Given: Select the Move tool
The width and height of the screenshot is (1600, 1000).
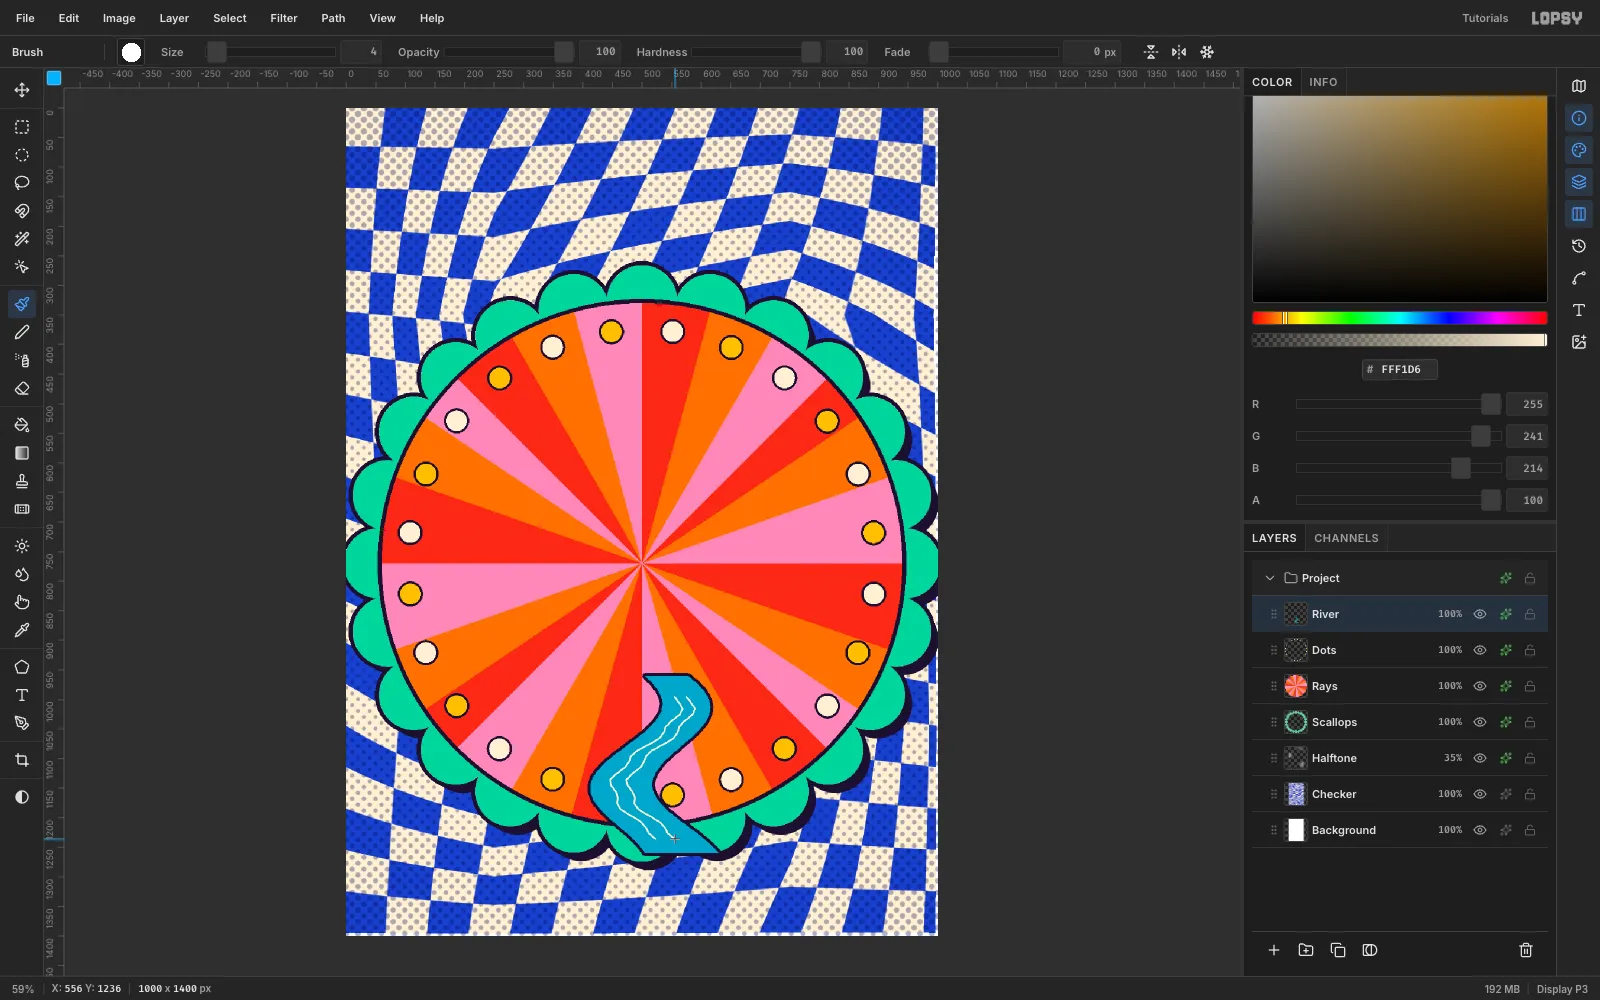Looking at the screenshot, I should point(22,90).
